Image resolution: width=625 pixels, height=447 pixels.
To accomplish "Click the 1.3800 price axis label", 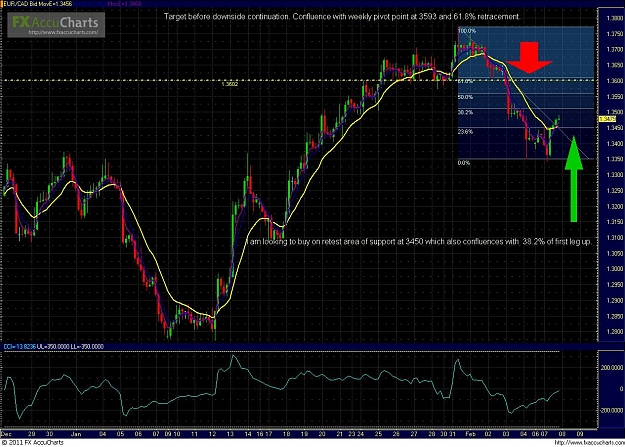I will click(x=614, y=18).
